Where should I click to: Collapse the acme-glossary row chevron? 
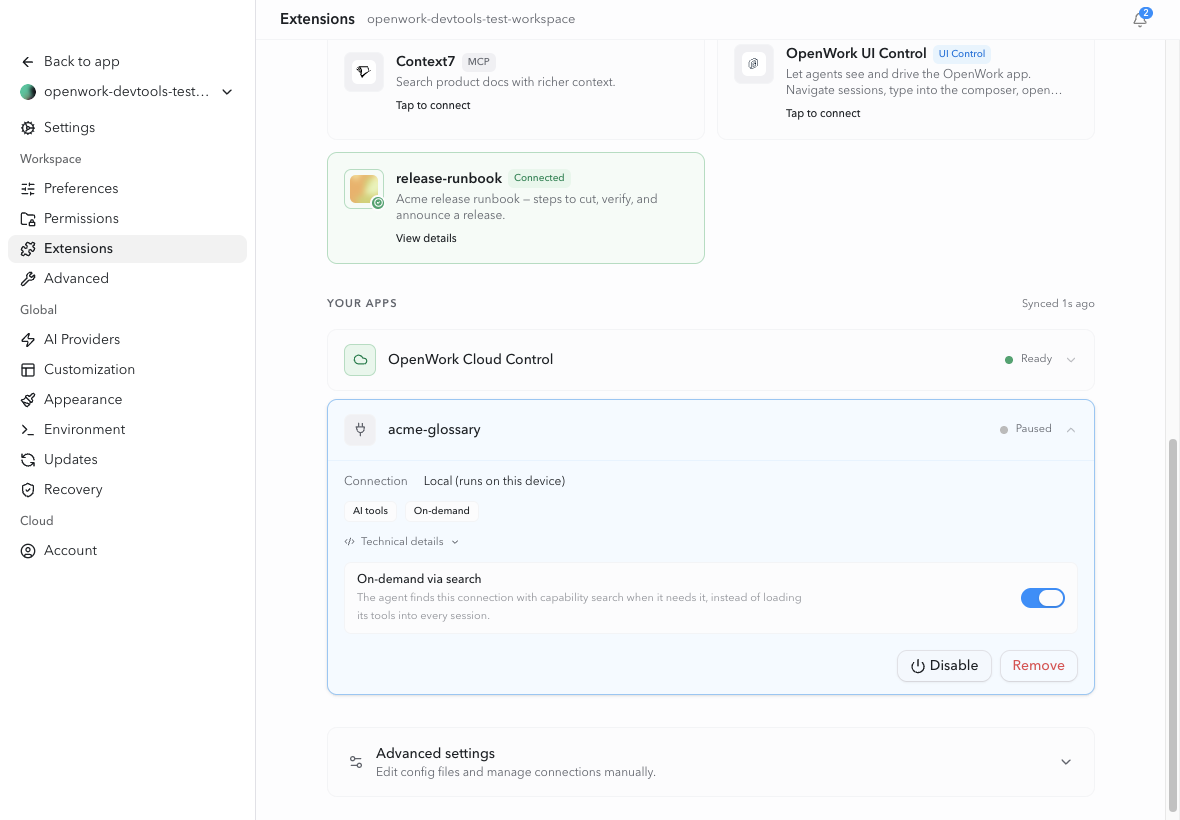(1070, 430)
